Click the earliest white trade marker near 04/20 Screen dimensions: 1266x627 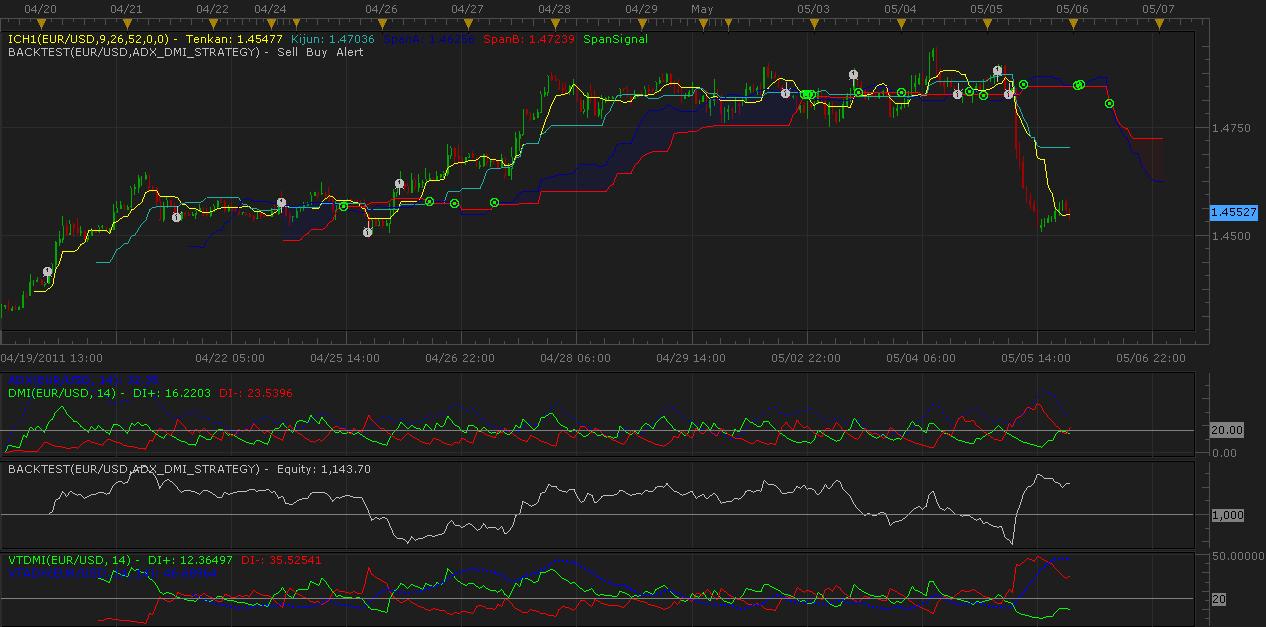48,271
